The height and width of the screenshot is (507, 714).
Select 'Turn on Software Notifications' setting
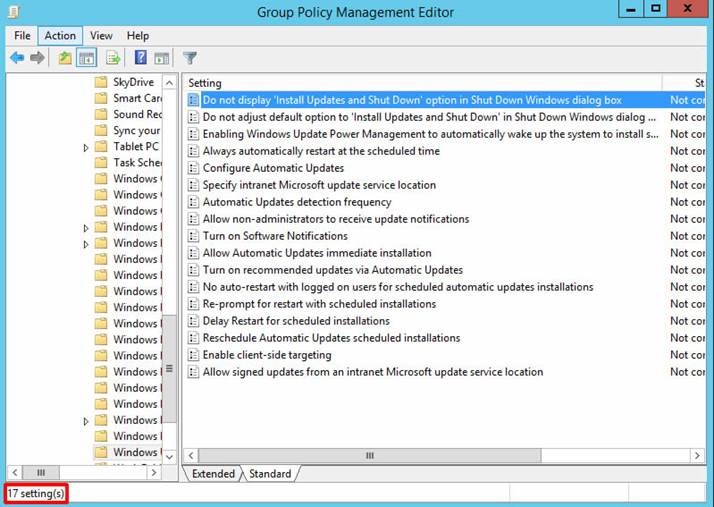click(275, 236)
